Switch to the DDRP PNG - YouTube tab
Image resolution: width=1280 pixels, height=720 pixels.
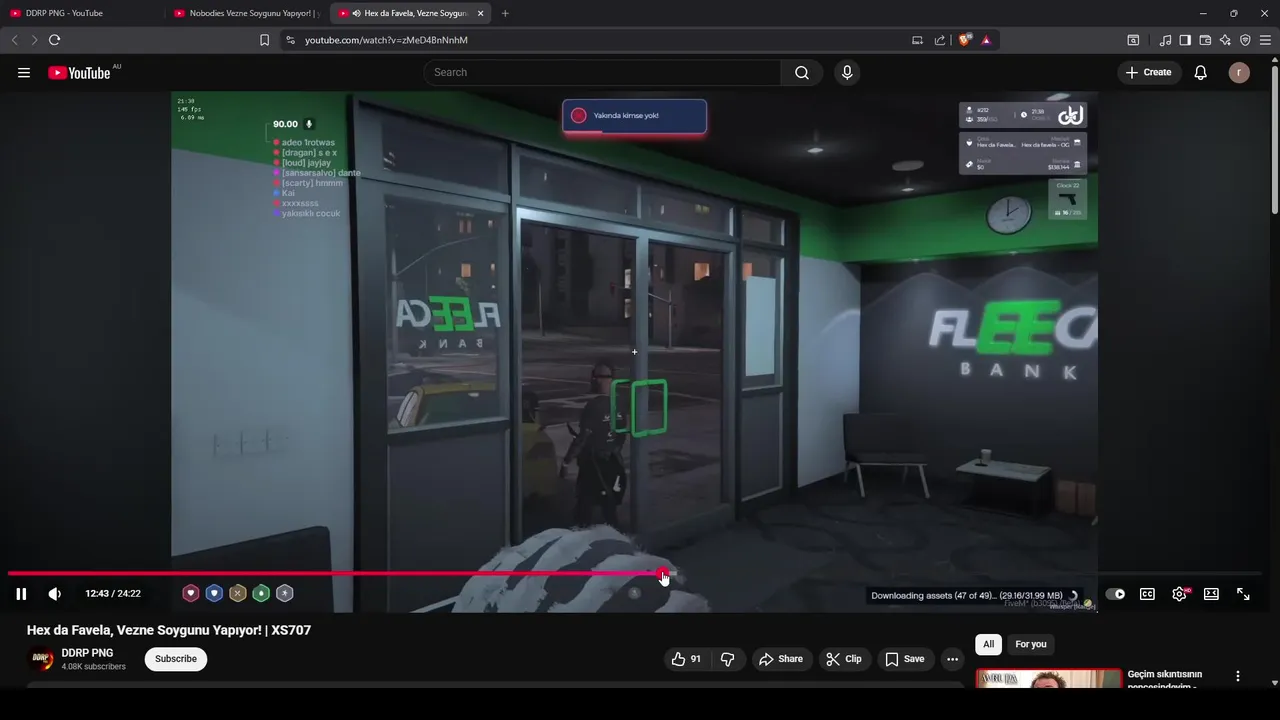coord(82,13)
